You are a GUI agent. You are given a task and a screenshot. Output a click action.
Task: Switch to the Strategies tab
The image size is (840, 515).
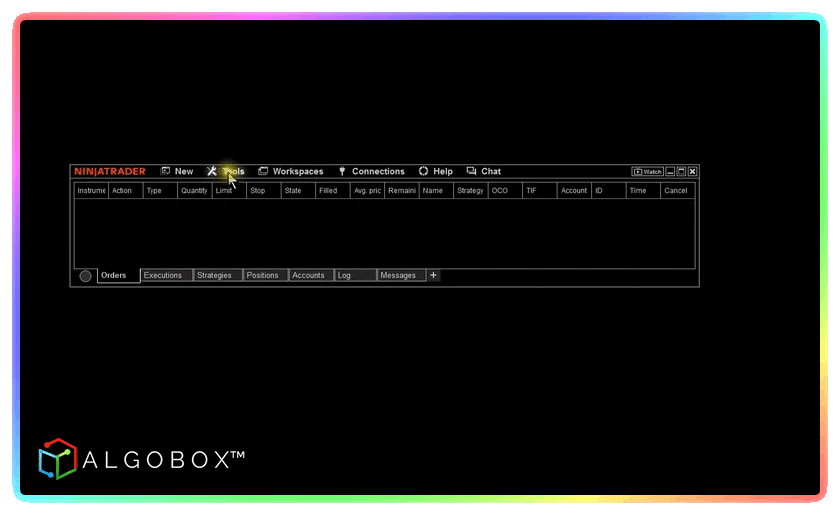(215, 276)
